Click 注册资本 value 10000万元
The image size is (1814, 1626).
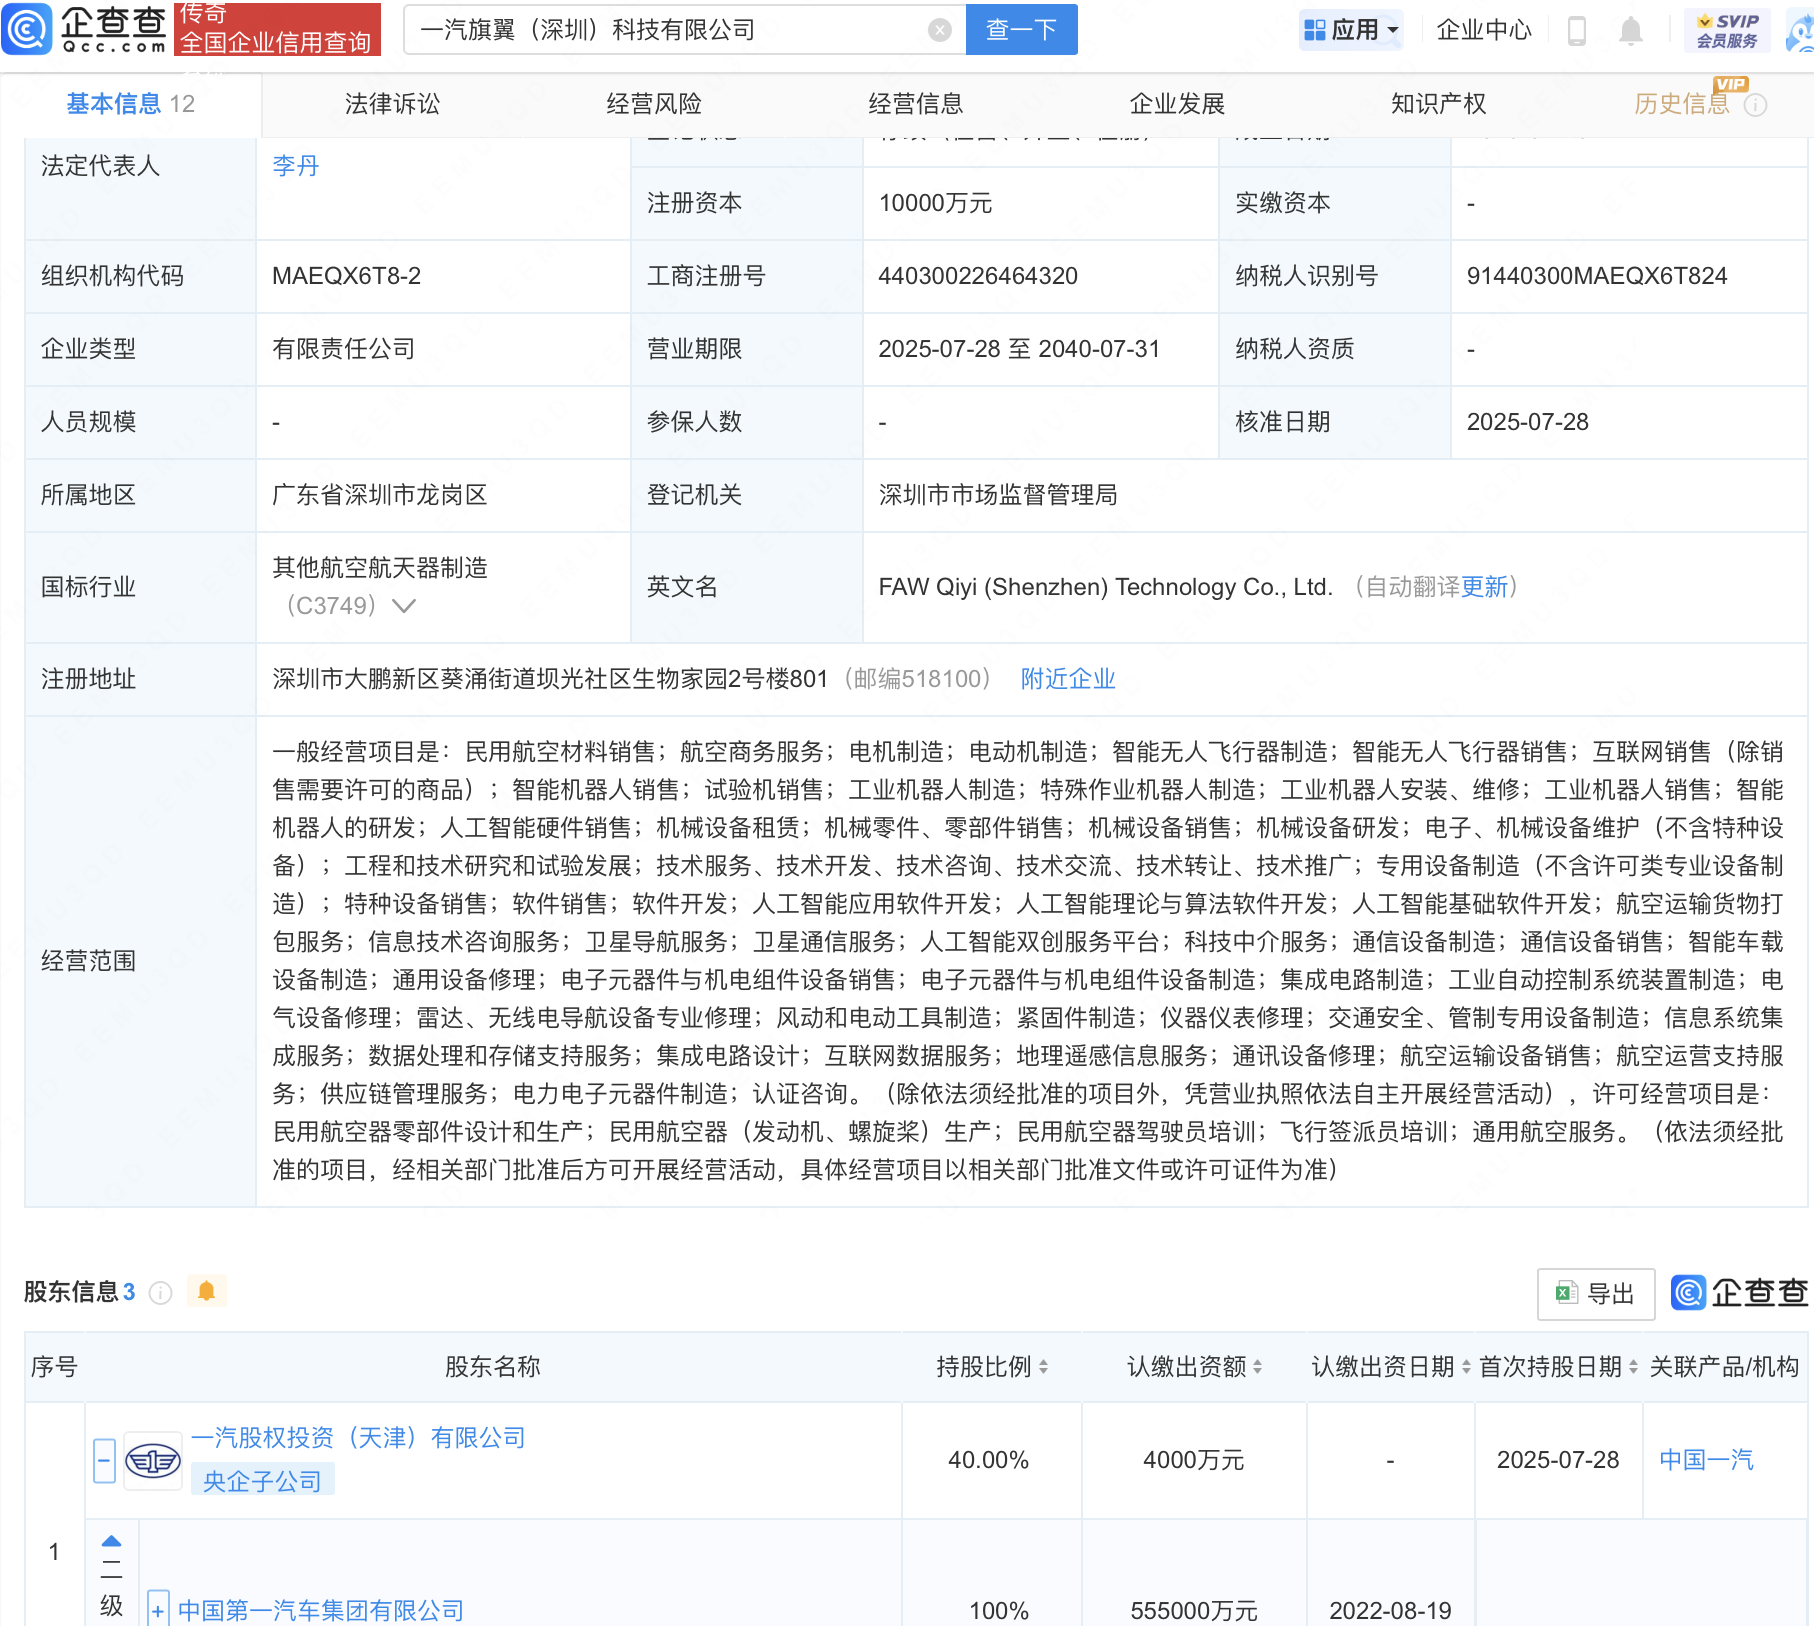[x=935, y=203]
